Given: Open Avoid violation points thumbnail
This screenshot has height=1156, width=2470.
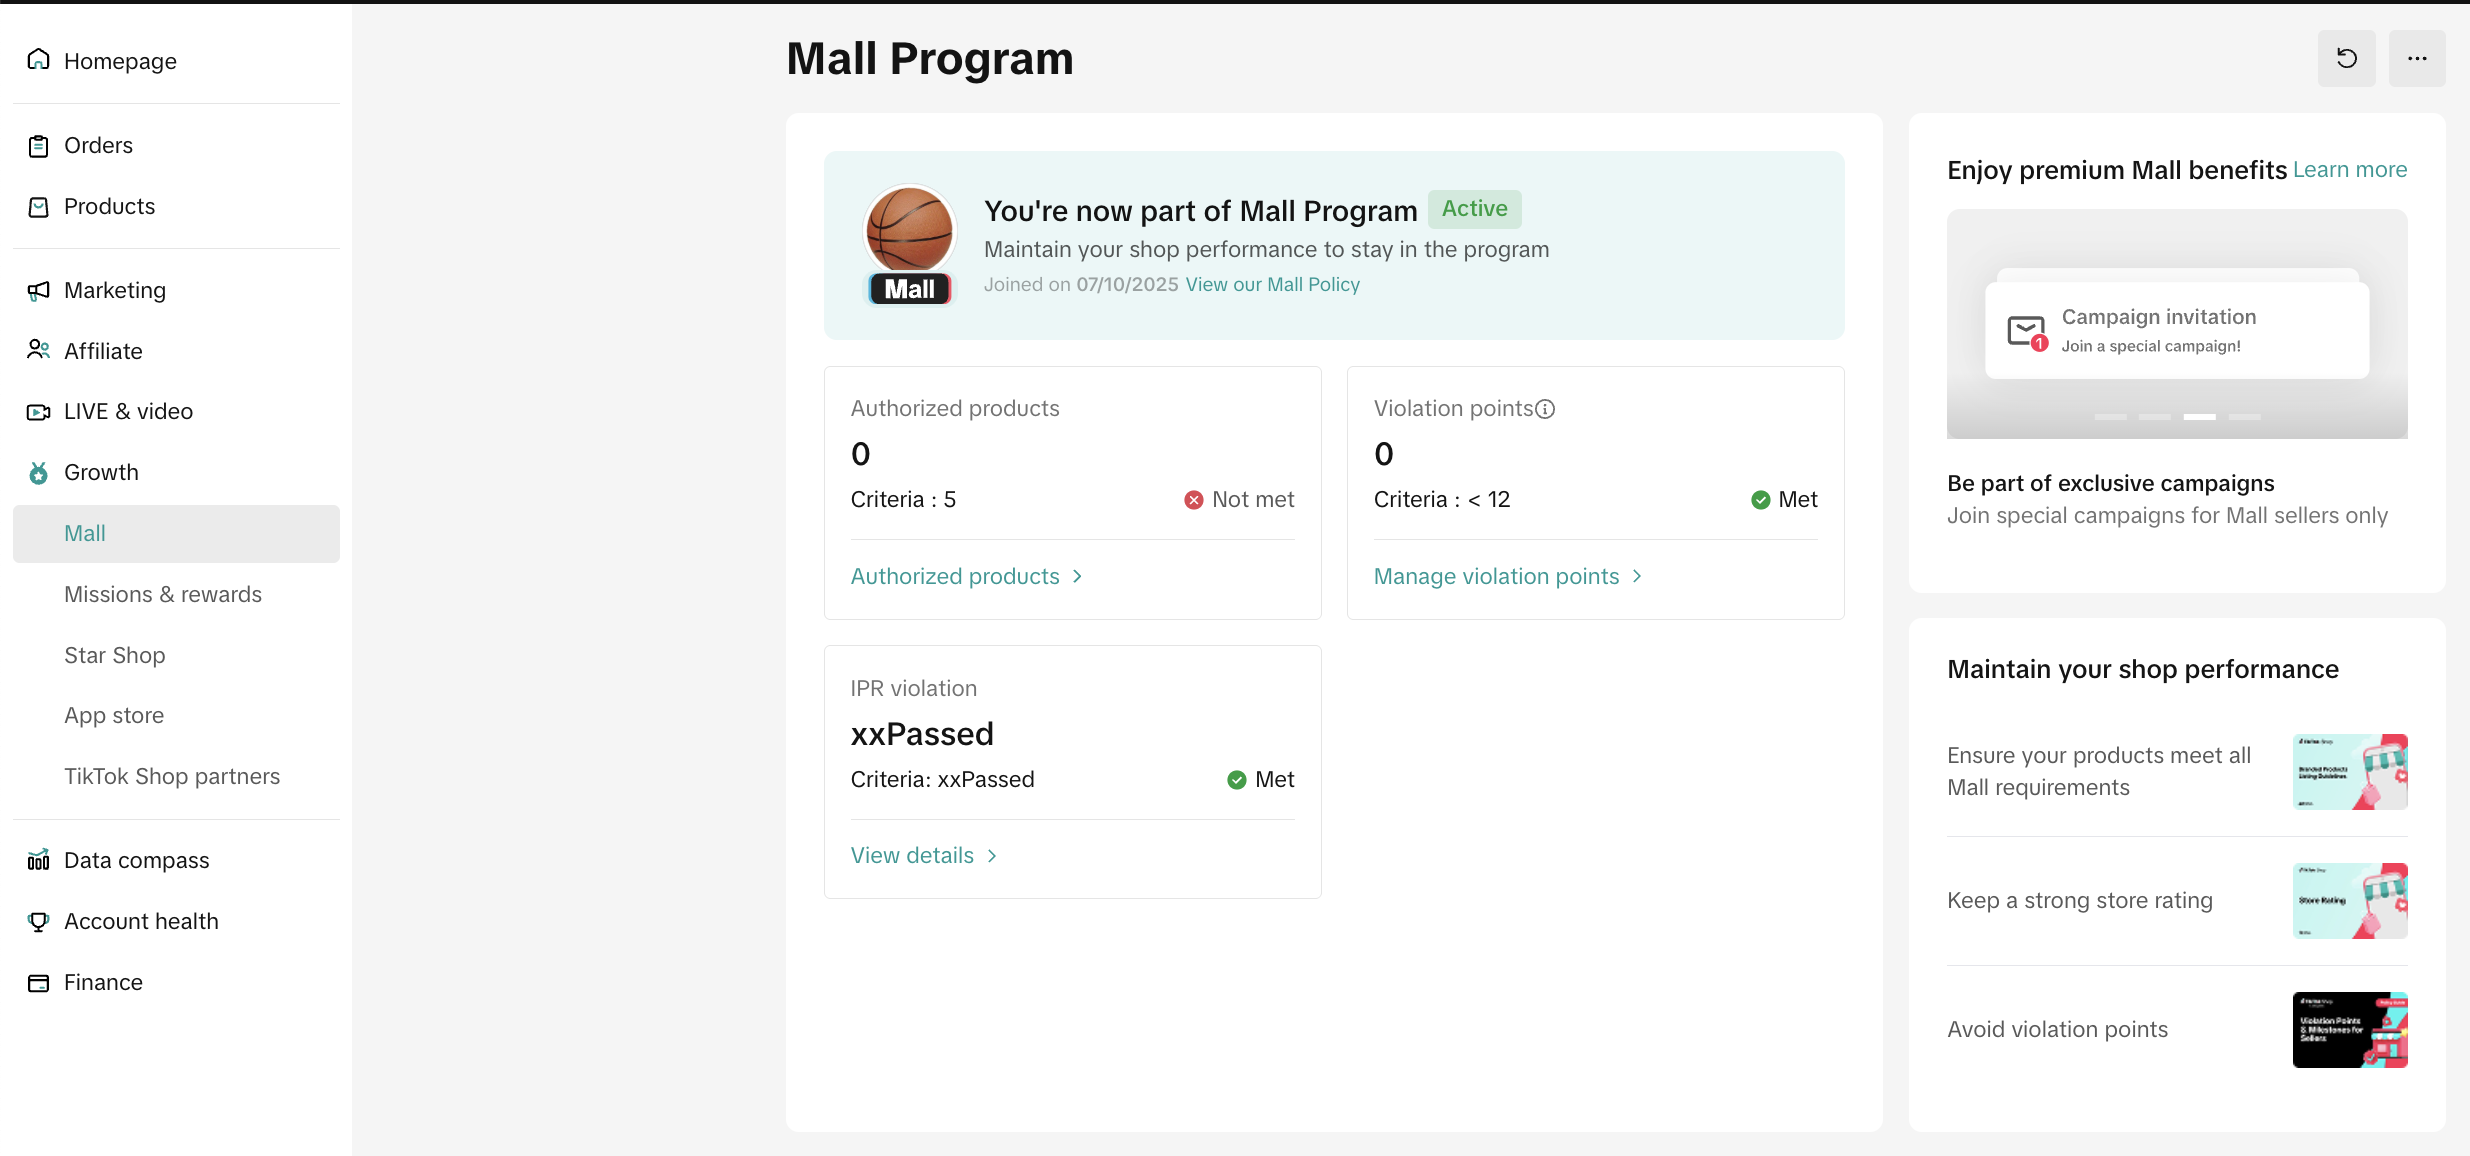Looking at the screenshot, I should tap(2349, 1030).
